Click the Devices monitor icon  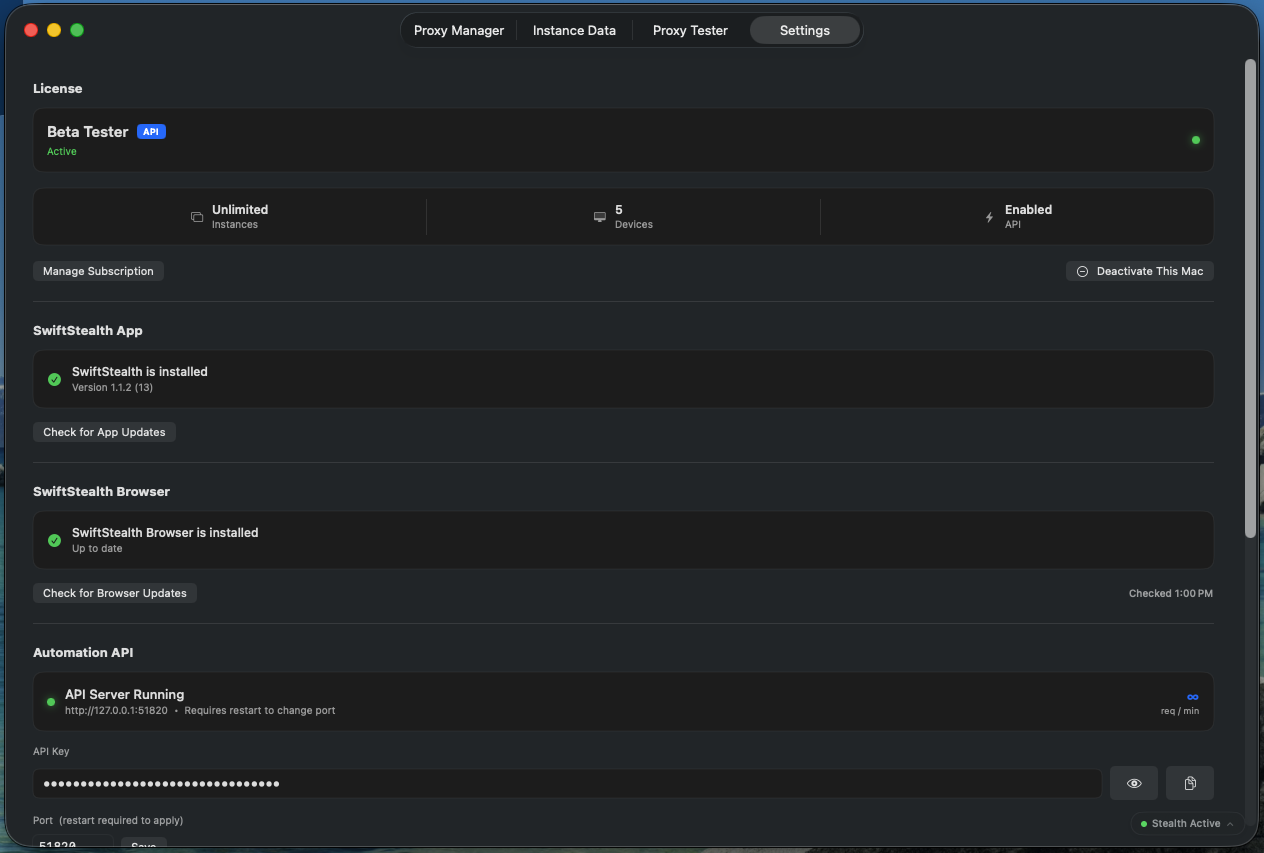tap(600, 217)
